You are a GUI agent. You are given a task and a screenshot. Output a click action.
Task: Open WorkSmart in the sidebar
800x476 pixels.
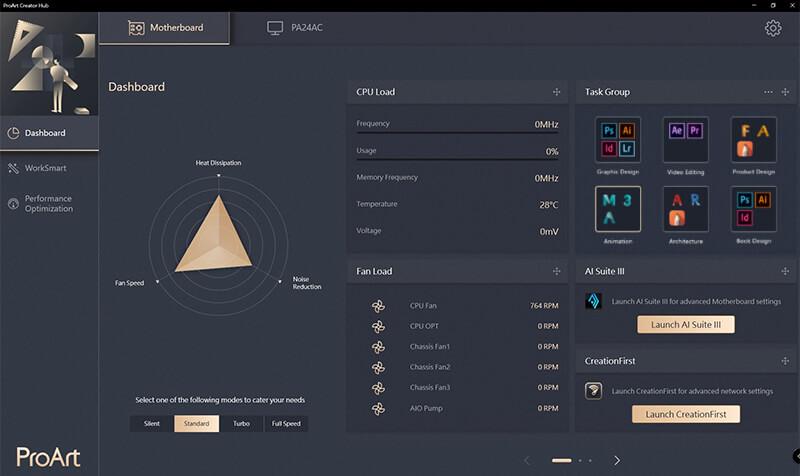pyautogui.click(x=46, y=168)
